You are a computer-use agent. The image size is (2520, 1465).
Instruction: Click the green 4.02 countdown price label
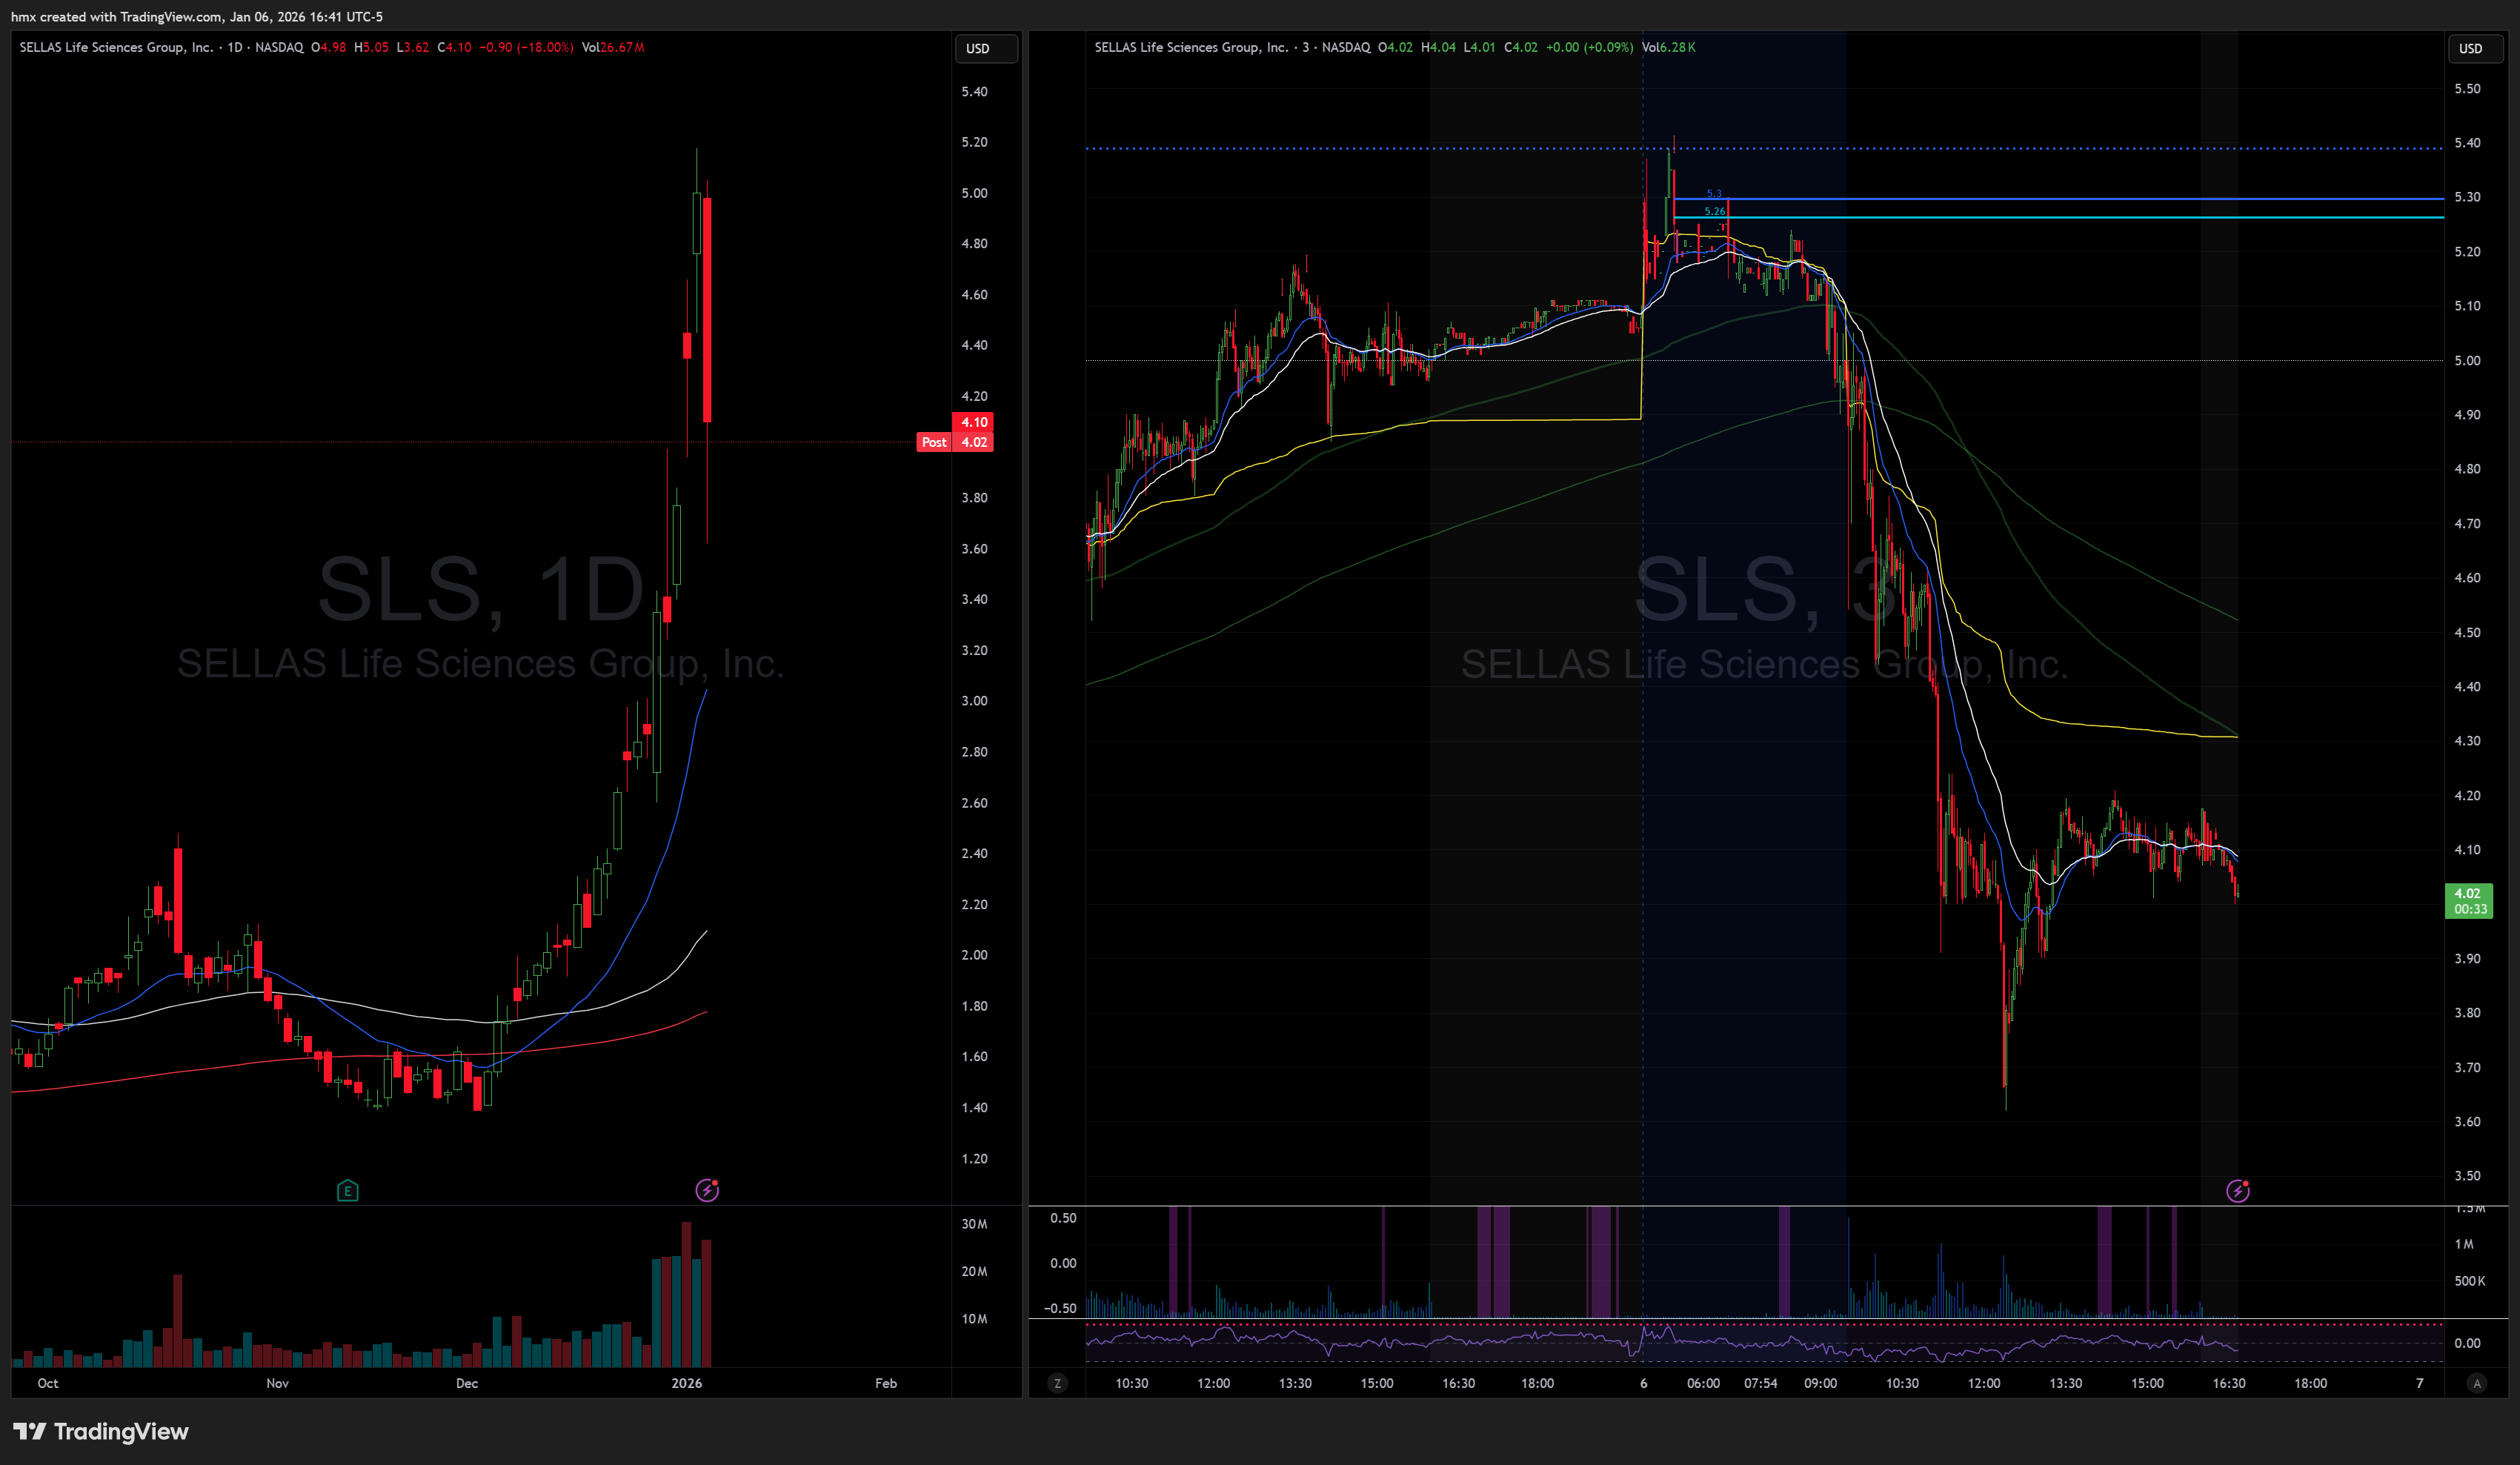tap(2468, 900)
